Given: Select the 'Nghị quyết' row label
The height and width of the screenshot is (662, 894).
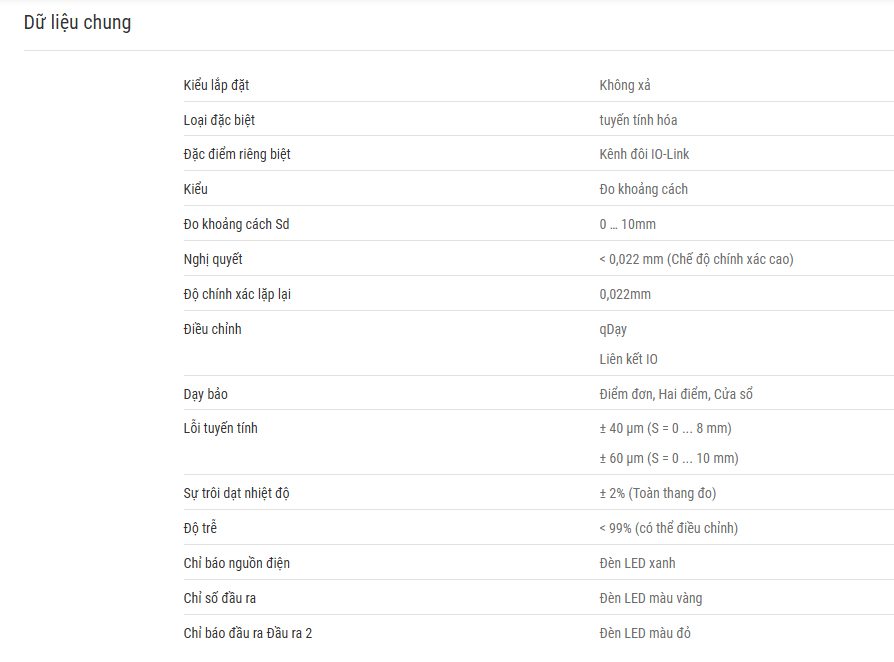Looking at the screenshot, I should pos(213,259).
